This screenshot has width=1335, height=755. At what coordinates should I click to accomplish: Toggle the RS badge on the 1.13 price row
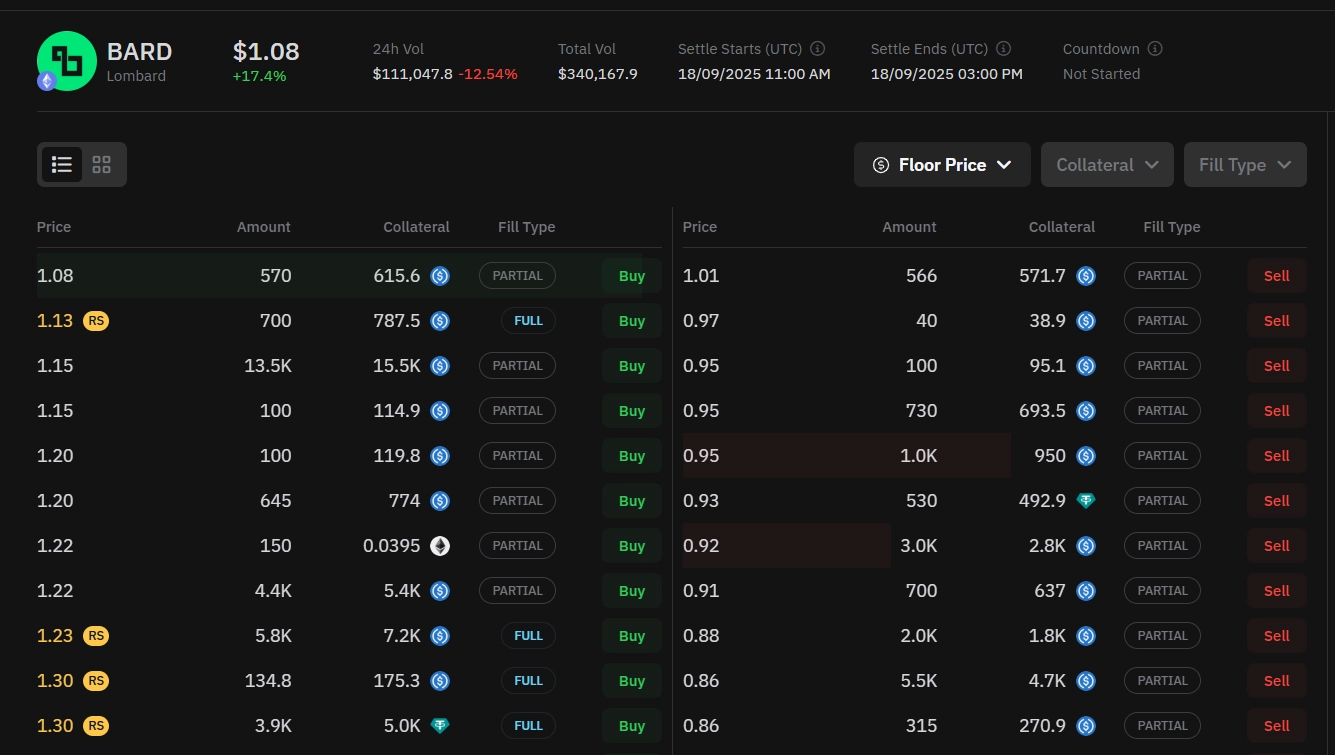(96, 320)
